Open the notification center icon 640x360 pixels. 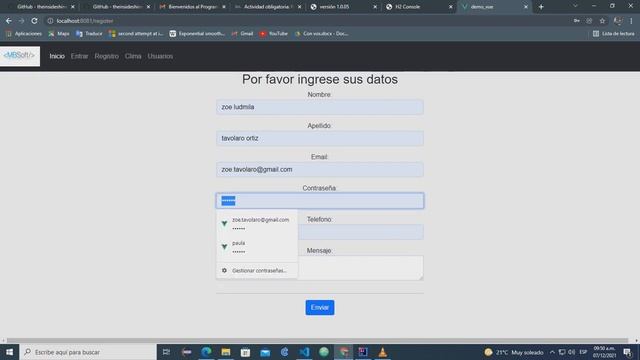[627, 352]
